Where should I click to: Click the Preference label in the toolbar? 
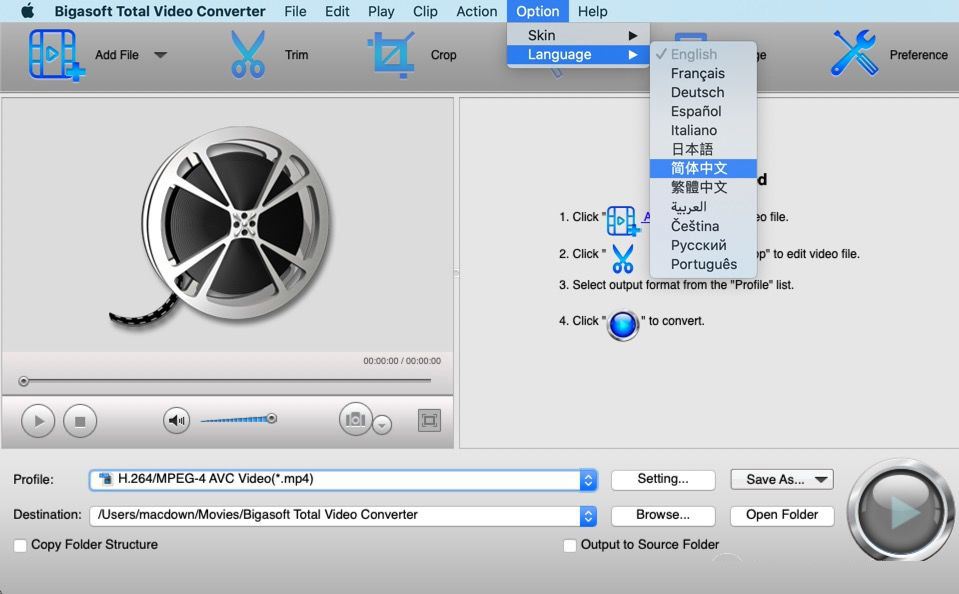tap(918, 55)
